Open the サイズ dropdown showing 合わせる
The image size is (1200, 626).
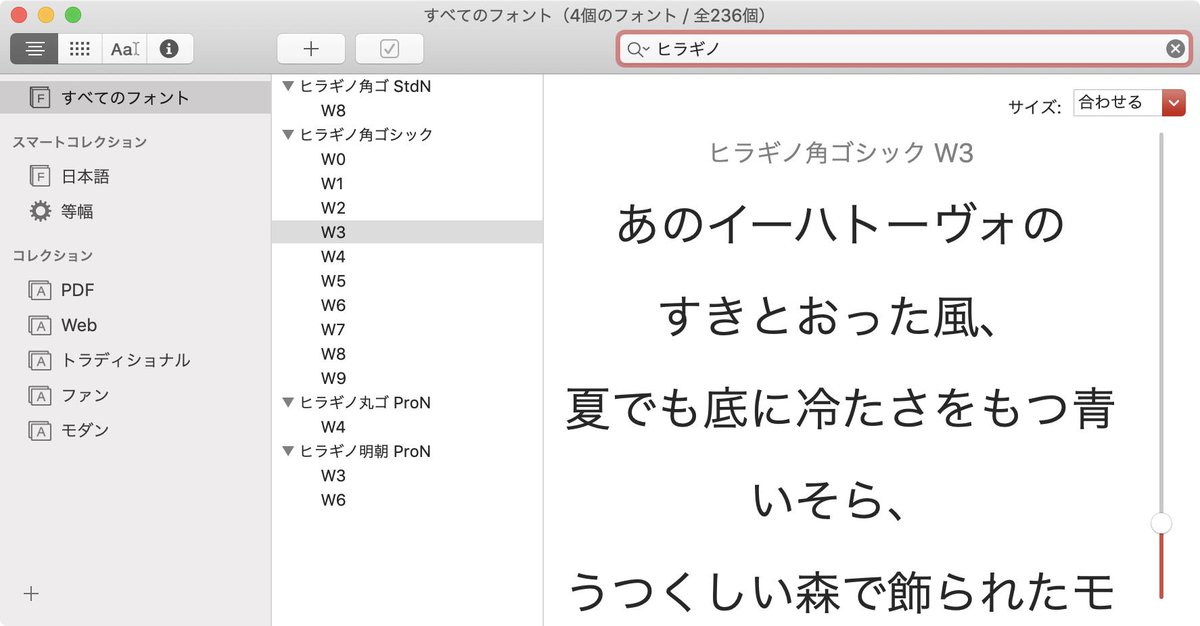[1128, 102]
